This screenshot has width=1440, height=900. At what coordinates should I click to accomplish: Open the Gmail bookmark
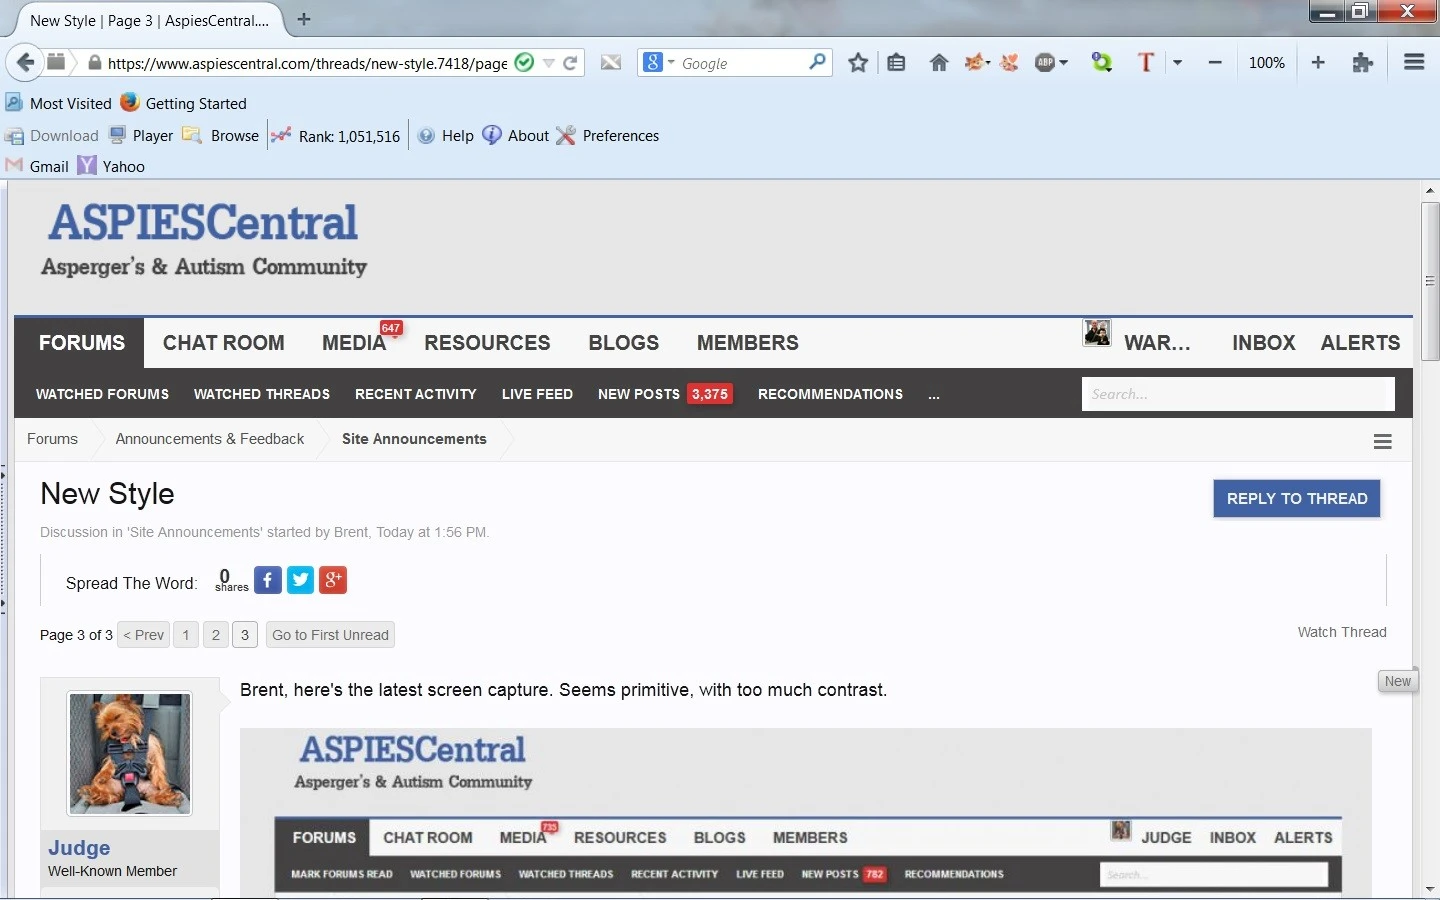pos(37,166)
